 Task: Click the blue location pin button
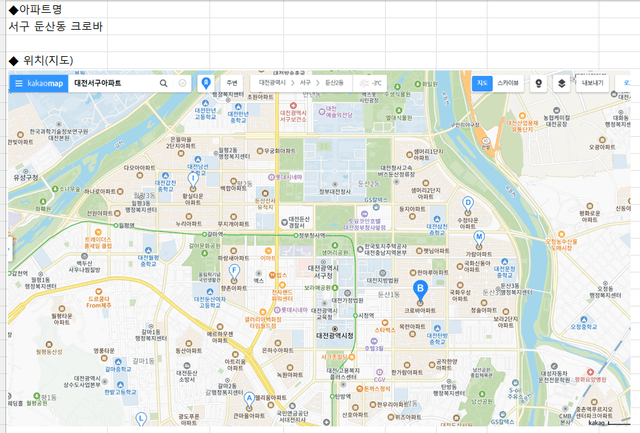(206, 83)
